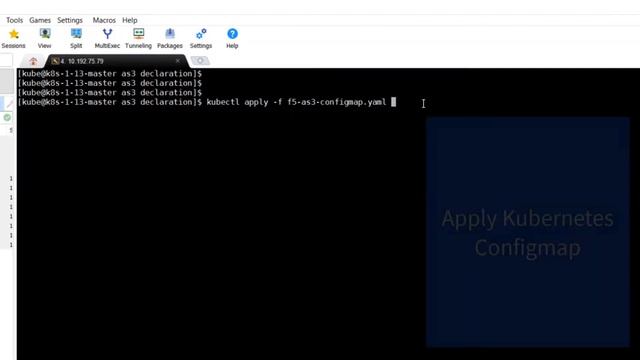This screenshot has height=360, width=640.
Task: Open the Help menu in menu bar
Action: tap(130, 20)
